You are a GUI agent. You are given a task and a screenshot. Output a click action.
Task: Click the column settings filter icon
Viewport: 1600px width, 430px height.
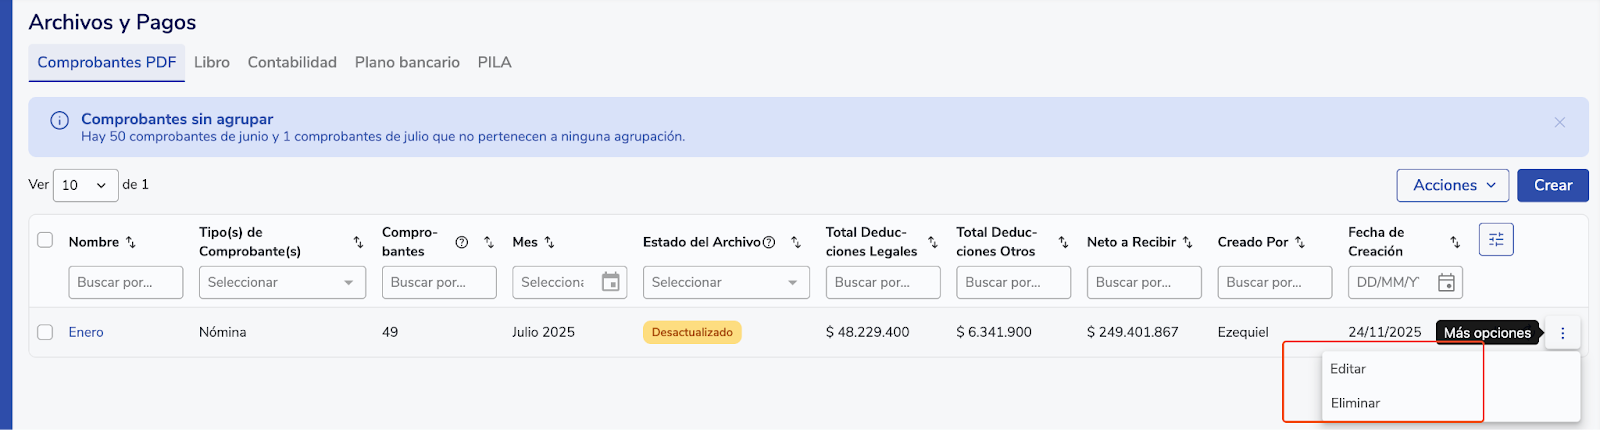(x=1496, y=239)
